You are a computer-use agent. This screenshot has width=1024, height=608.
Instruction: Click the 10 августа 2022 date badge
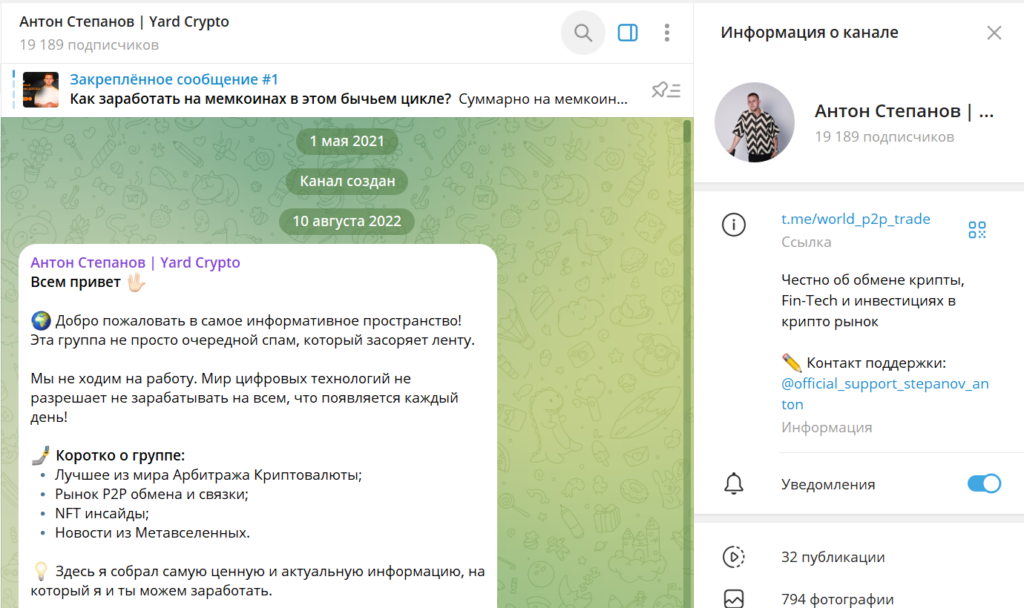coord(347,221)
